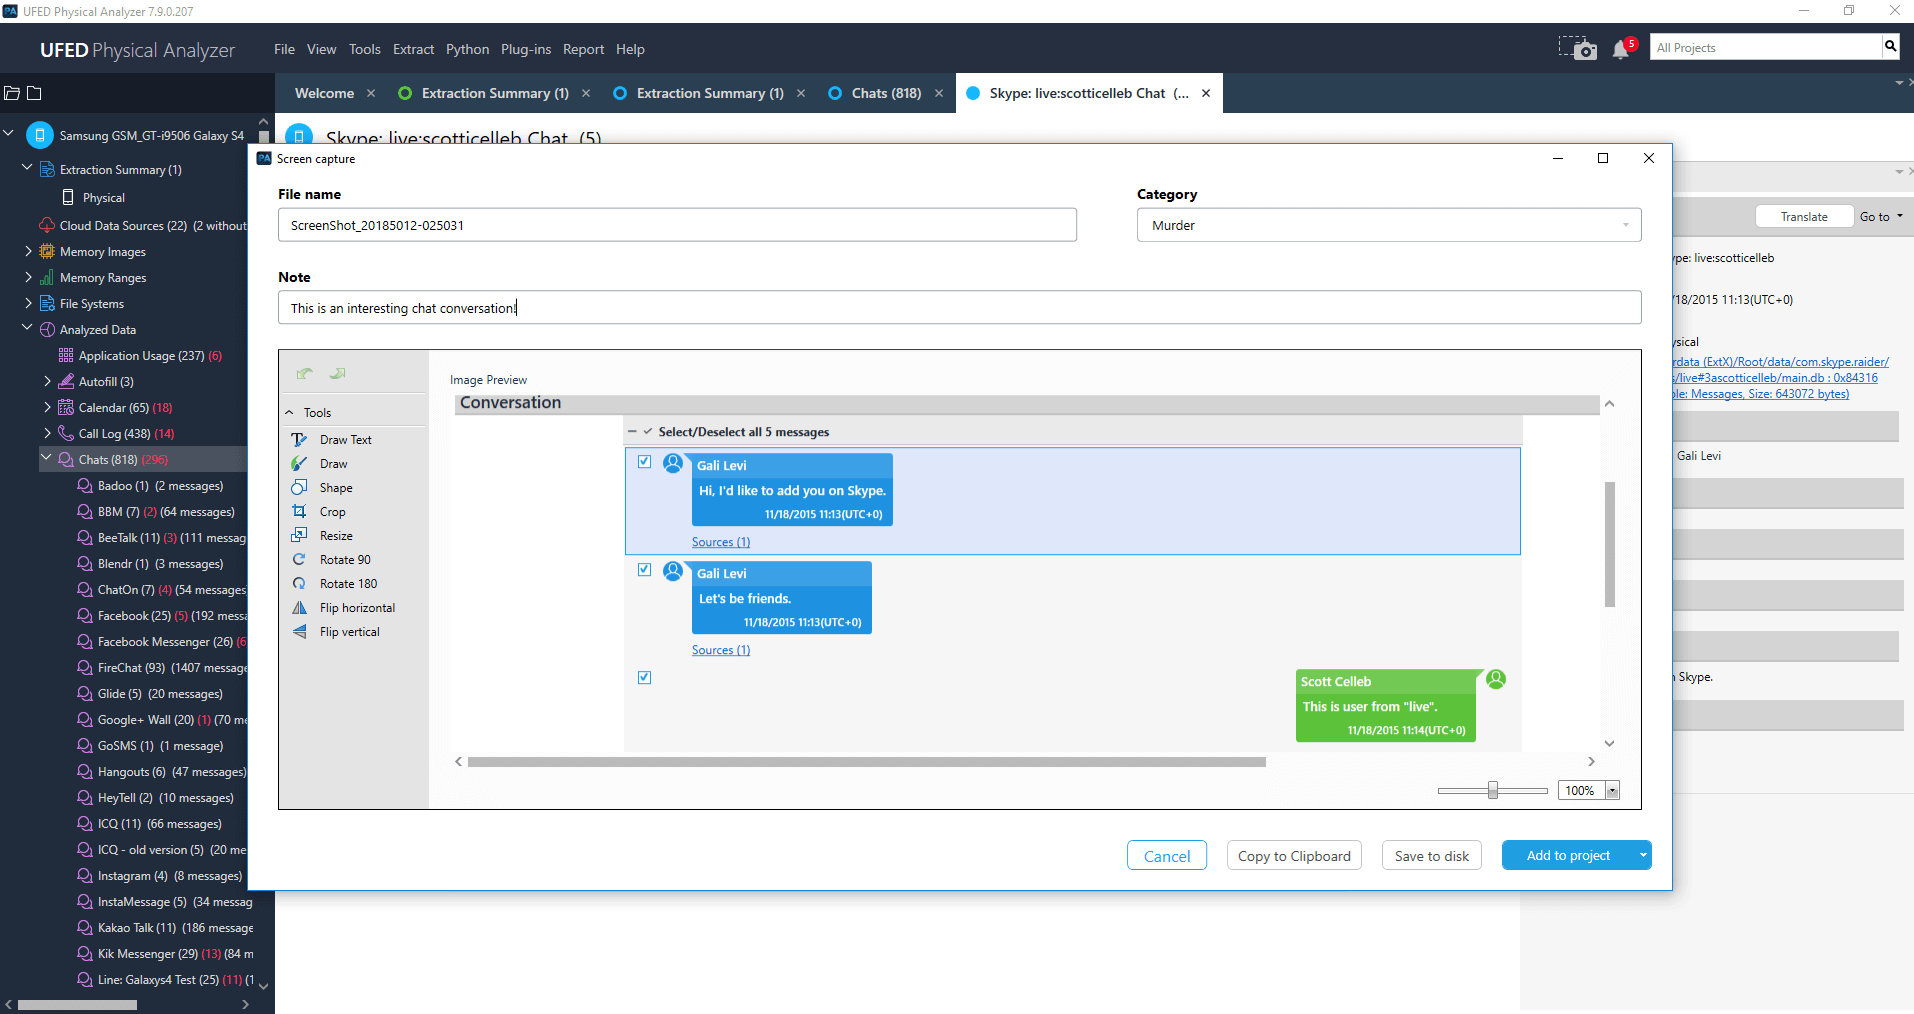Click Save to disk

coord(1432,856)
